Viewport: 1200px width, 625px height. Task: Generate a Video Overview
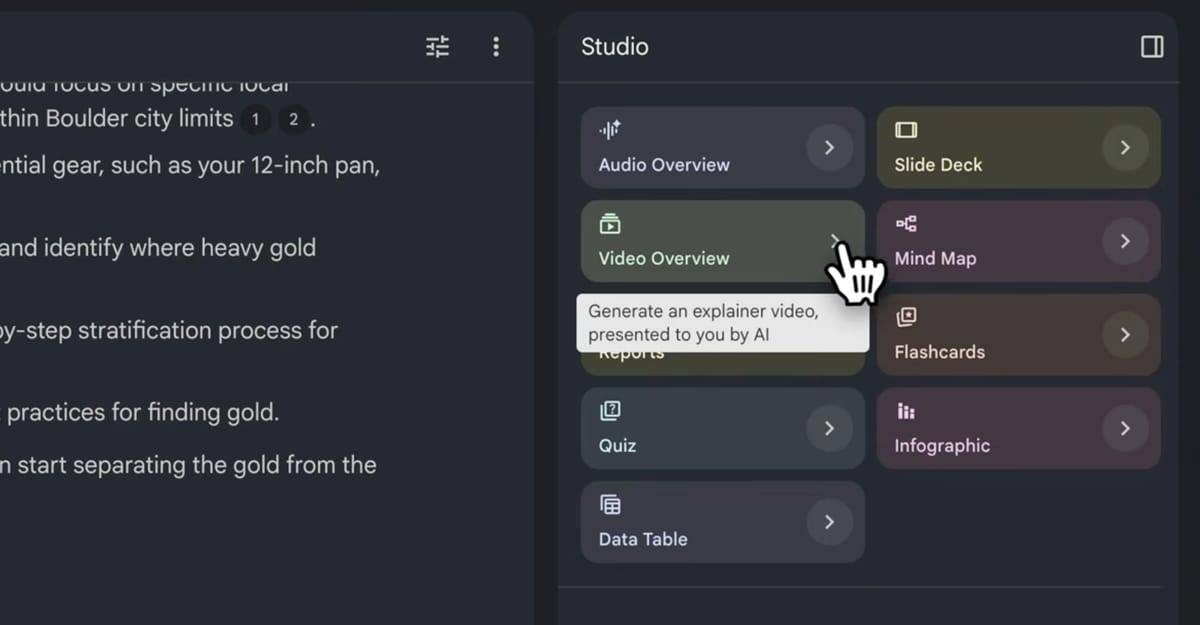pos(722,241)
